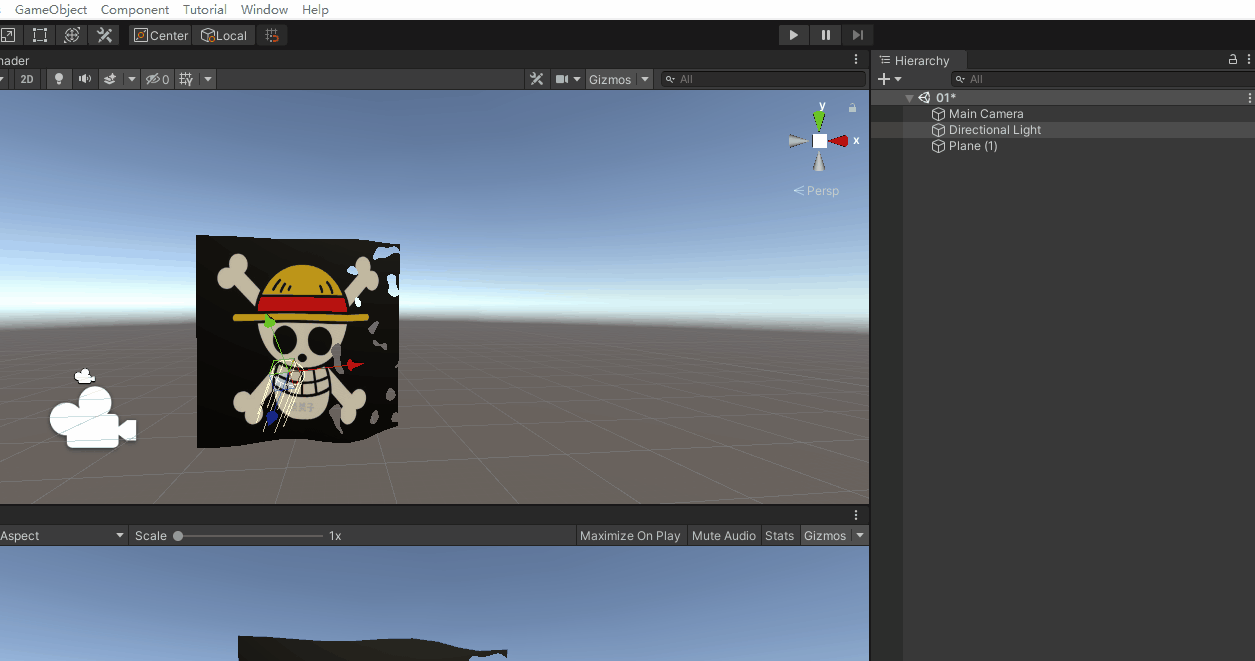This screenshot has height=661, width=1255.
Task: Open the Game view Aspect dropdown
Action: point(64,536)
